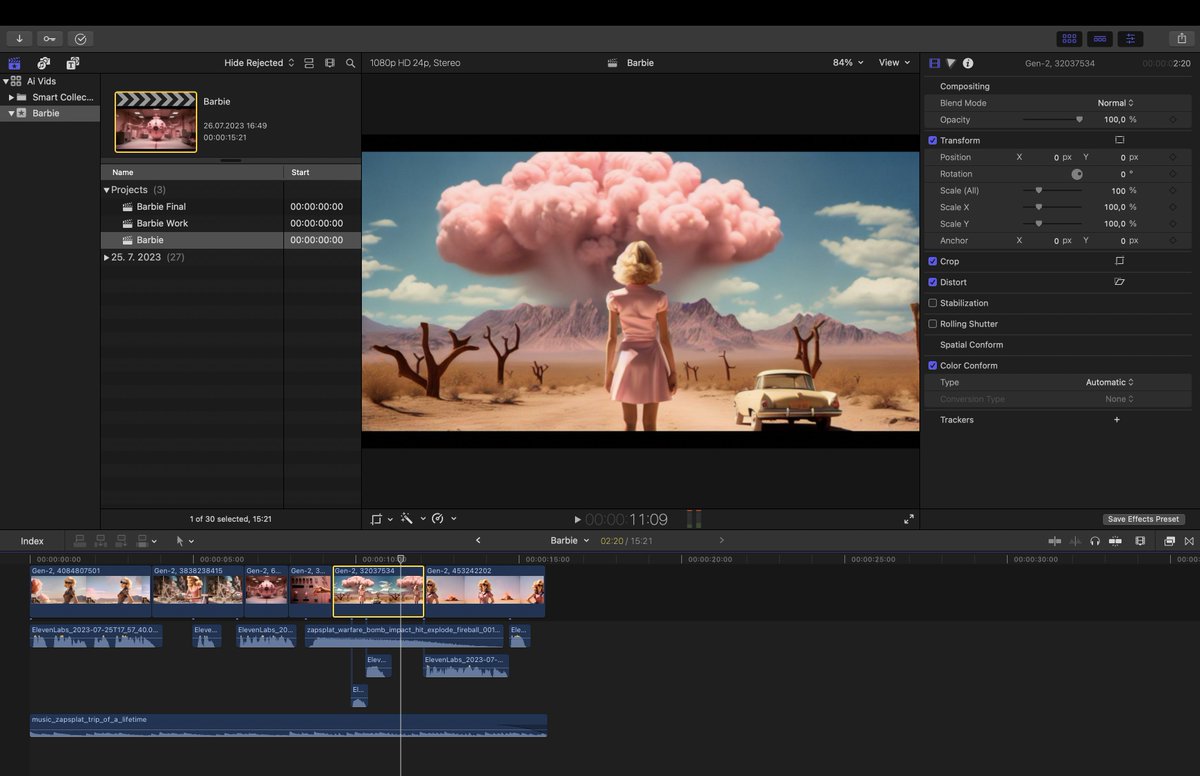Click the Crop on-screen controls icon

click(1120, 261)
